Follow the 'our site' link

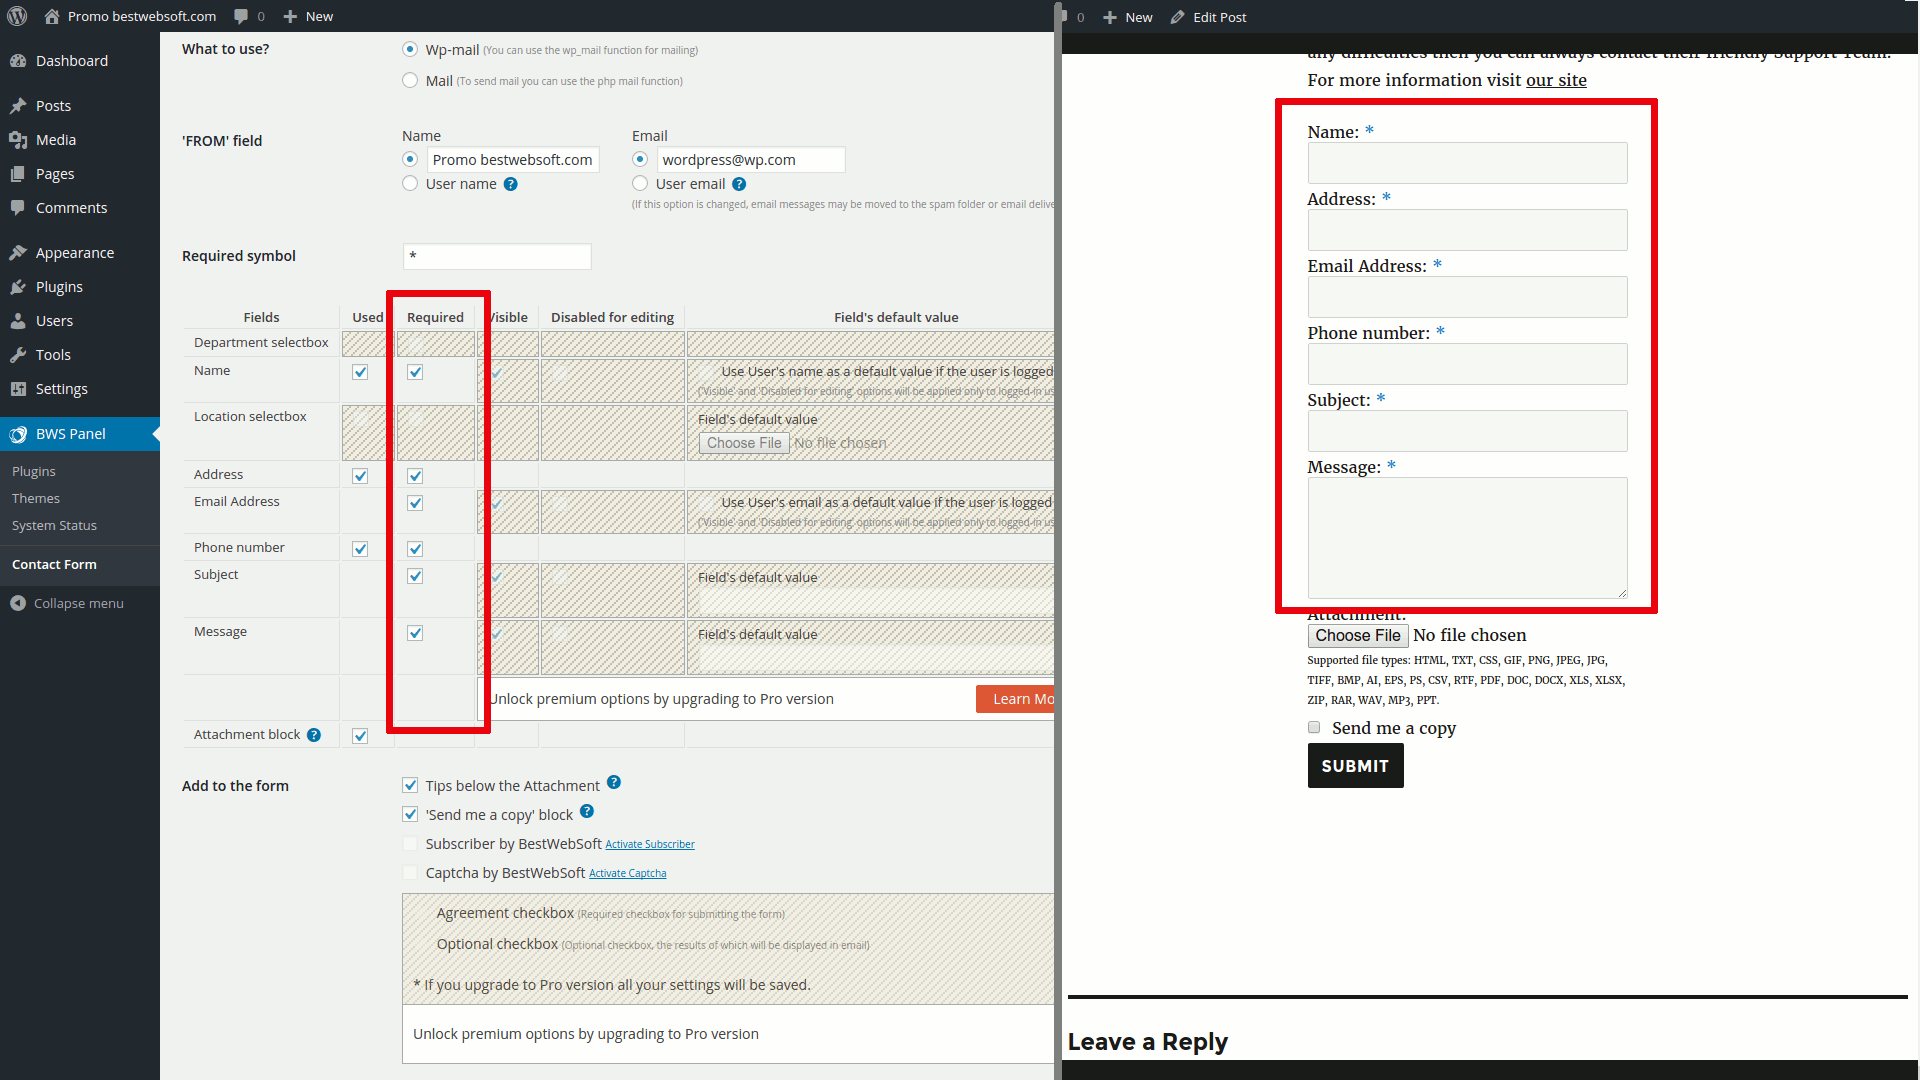click(x=1556, y=80)
